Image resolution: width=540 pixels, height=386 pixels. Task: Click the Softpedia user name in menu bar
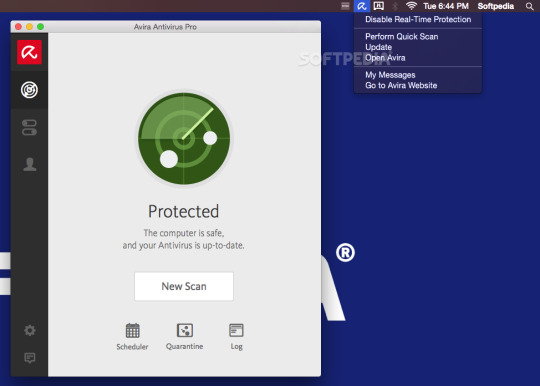496,6
